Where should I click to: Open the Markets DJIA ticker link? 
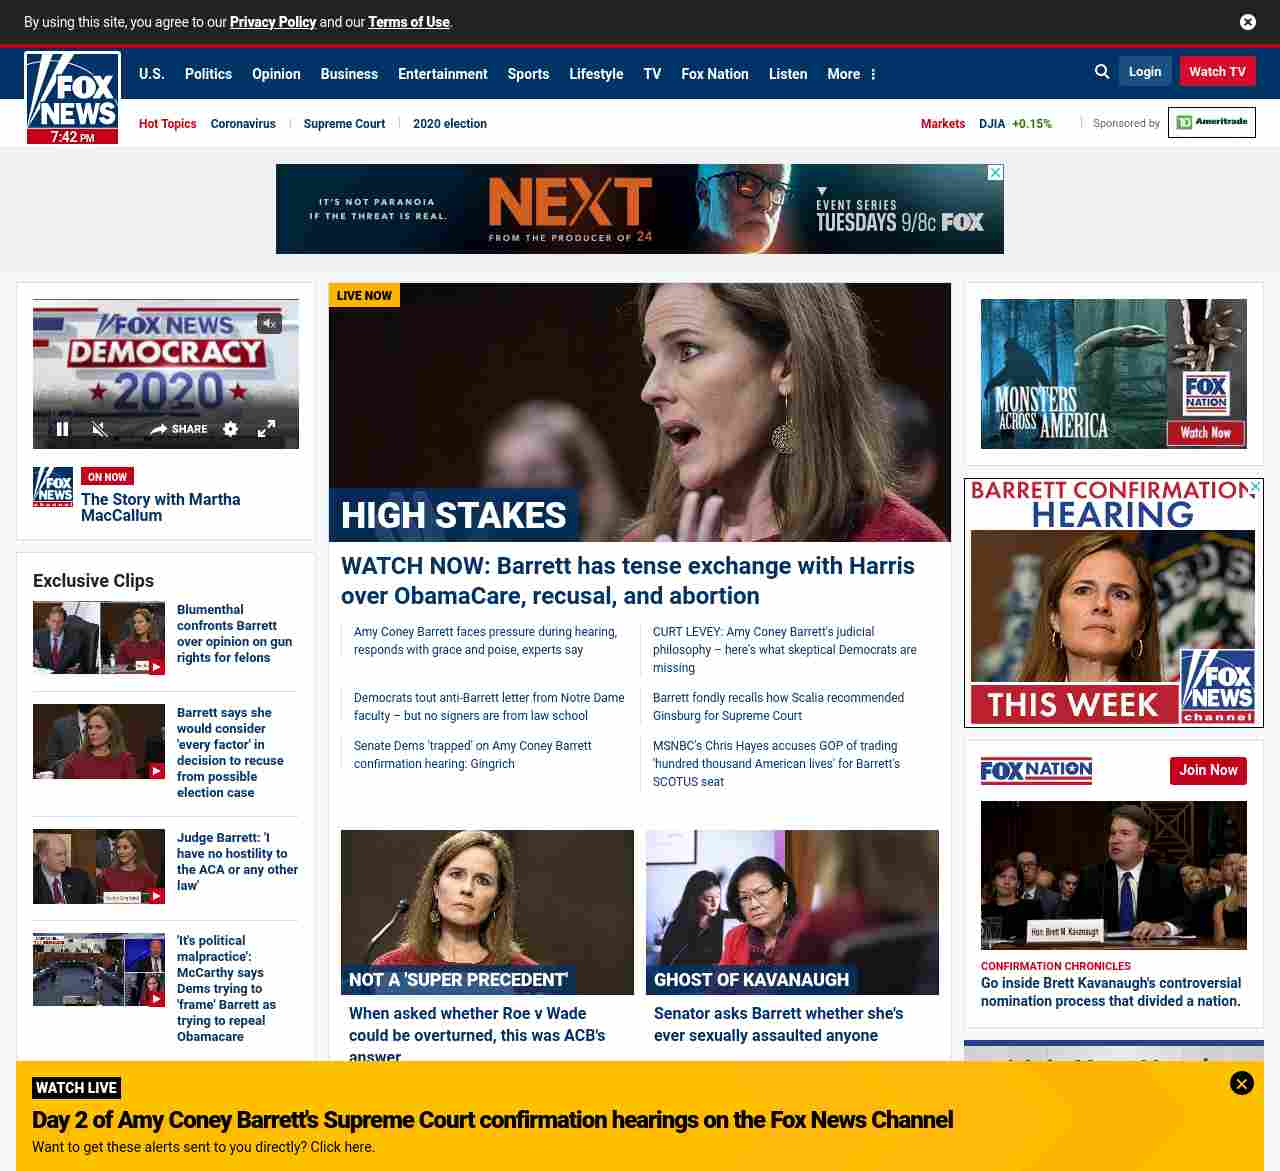point(1014,124)
